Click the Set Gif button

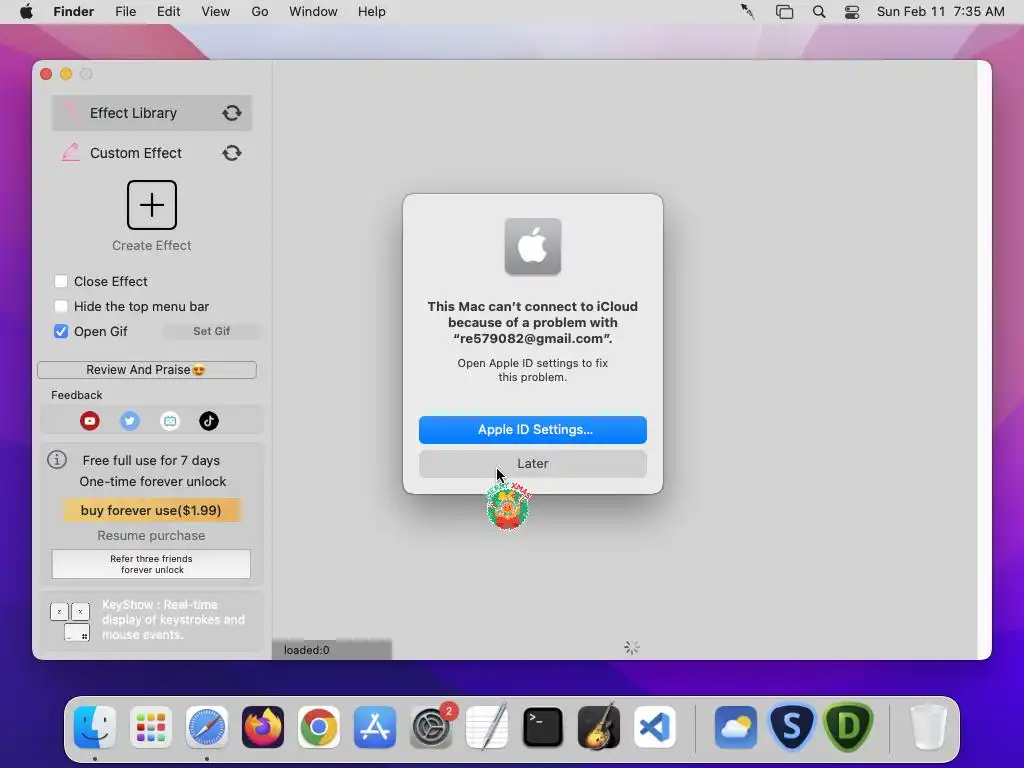pos(212,331)
